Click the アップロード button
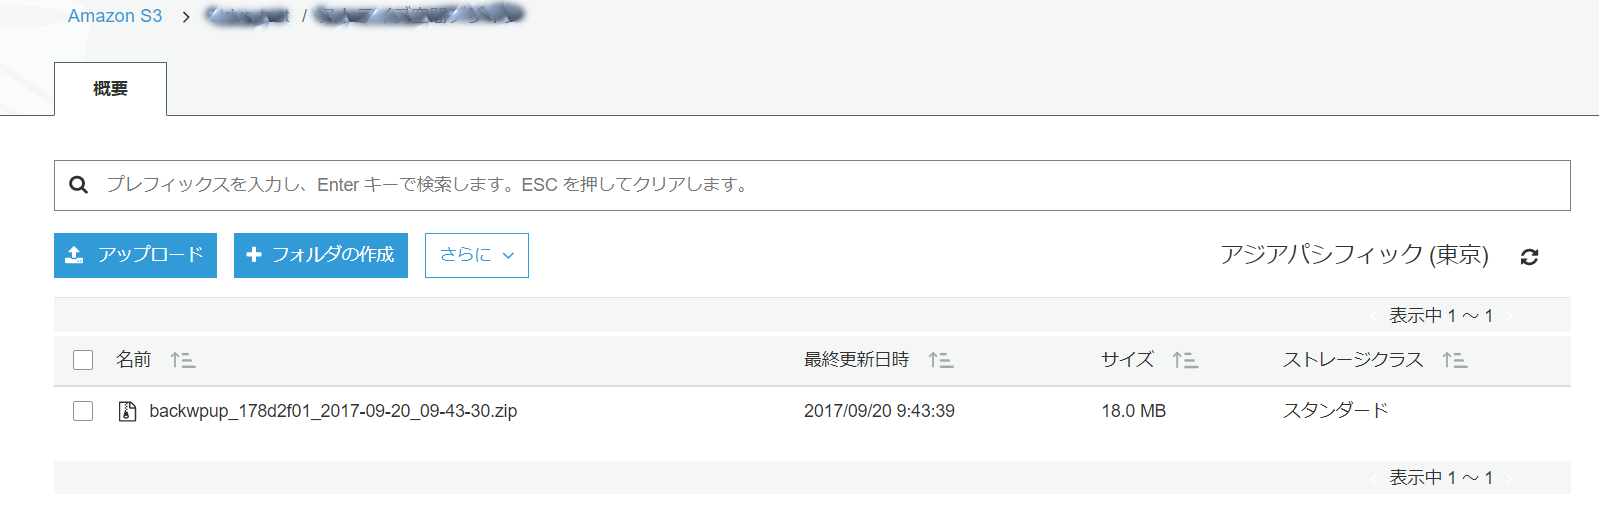This screenshot has width=1599, height=527. click(x=135, y=255)
